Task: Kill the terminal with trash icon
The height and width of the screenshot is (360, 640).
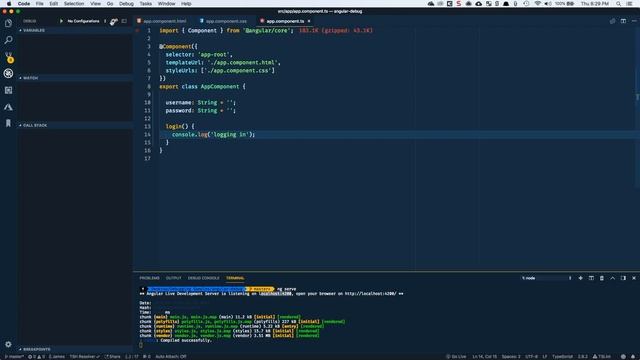Action: click(602, 278)
